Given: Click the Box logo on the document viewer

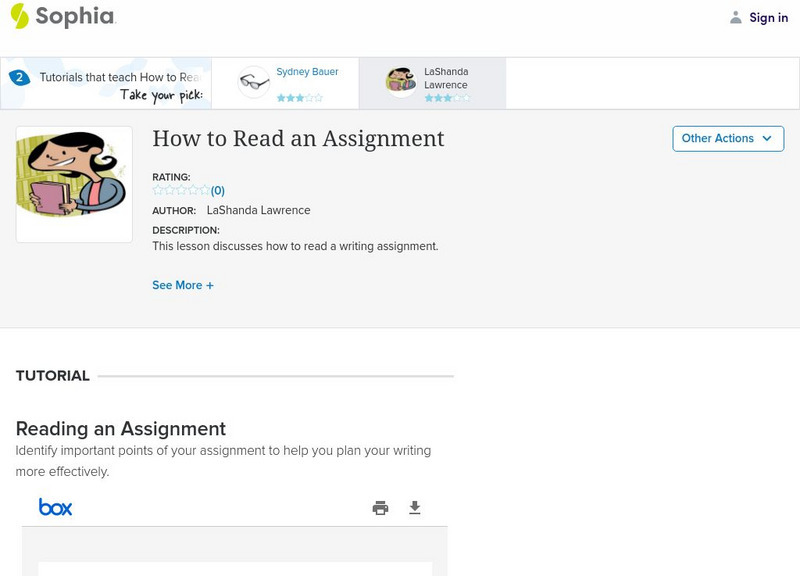Looking at the screenshot, I should point(57,507).
